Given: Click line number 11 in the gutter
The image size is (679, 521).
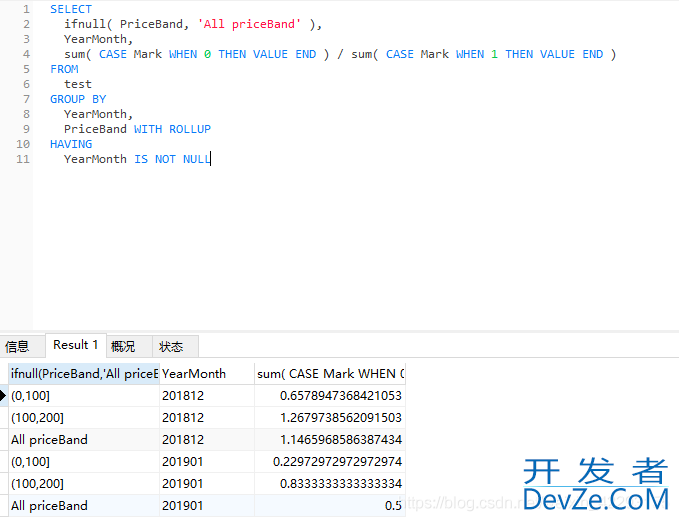Looking at the screenshot, I should [x=23, y=159].
